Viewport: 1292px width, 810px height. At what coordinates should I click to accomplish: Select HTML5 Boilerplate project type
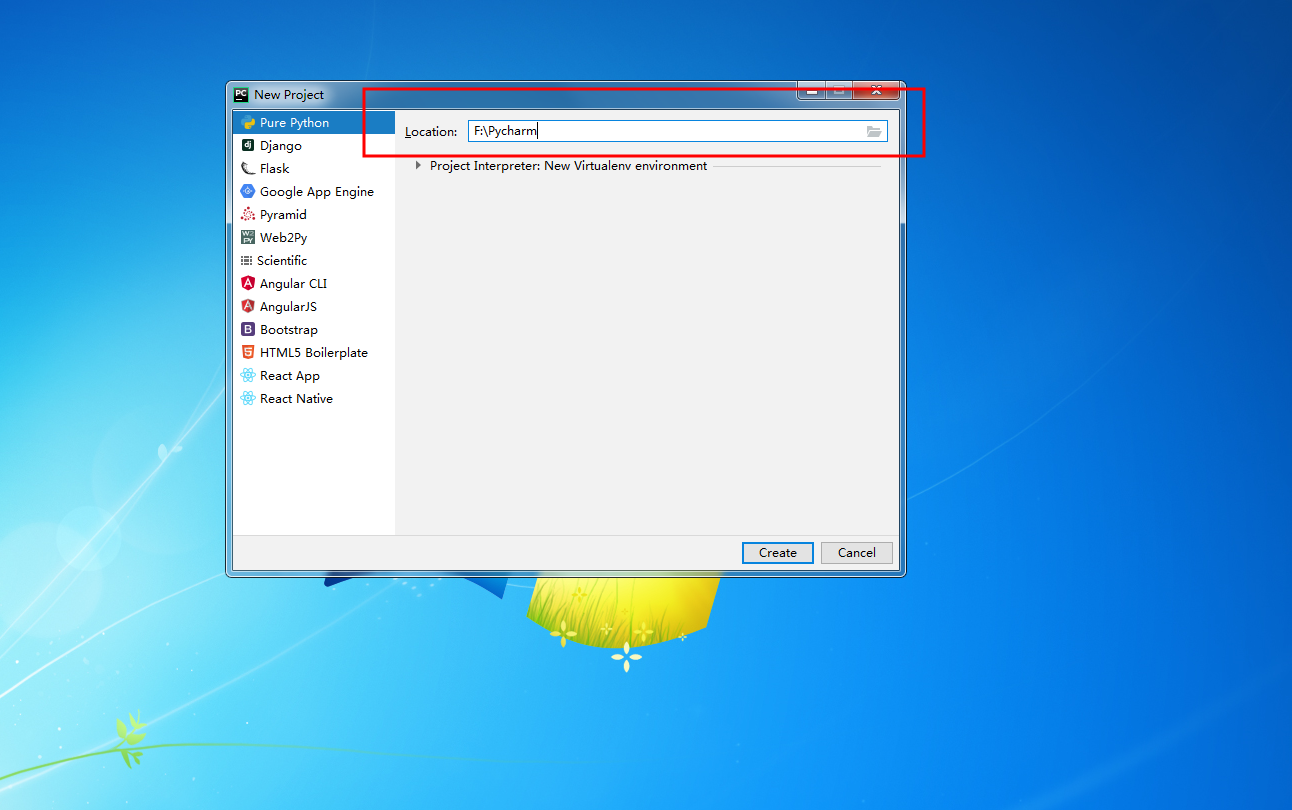click(x=314, y=353)
